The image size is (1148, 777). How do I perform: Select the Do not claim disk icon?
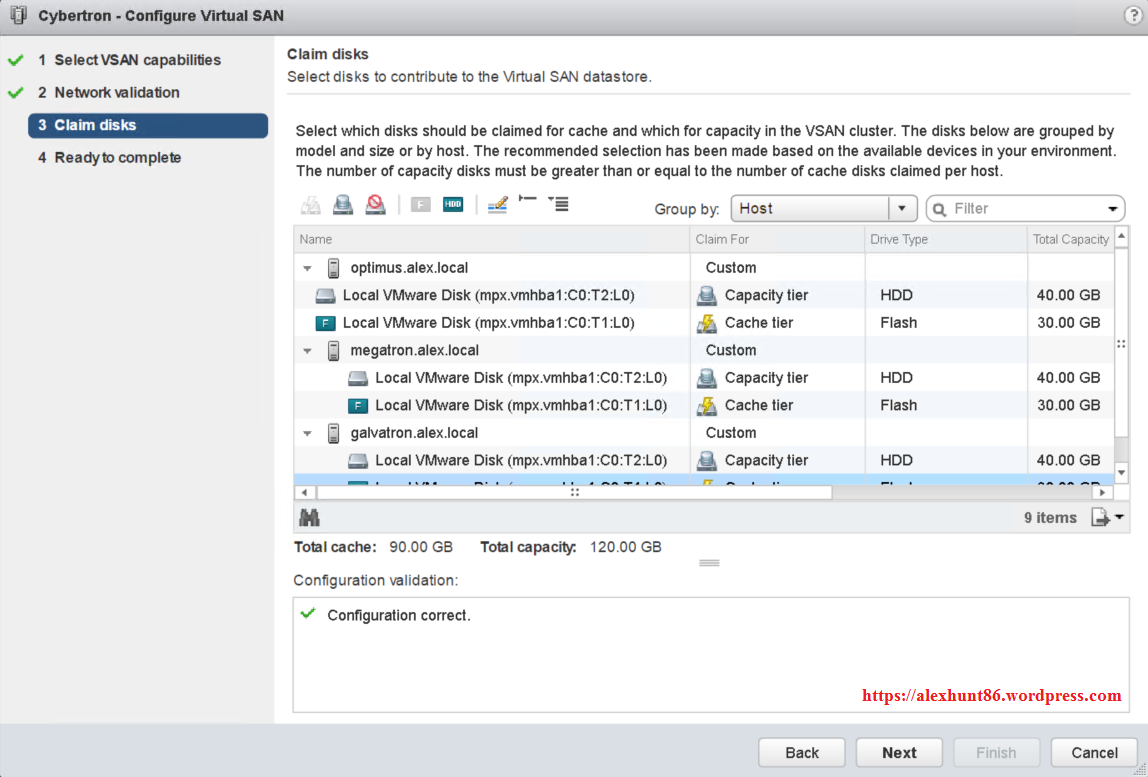coord(375,204)
